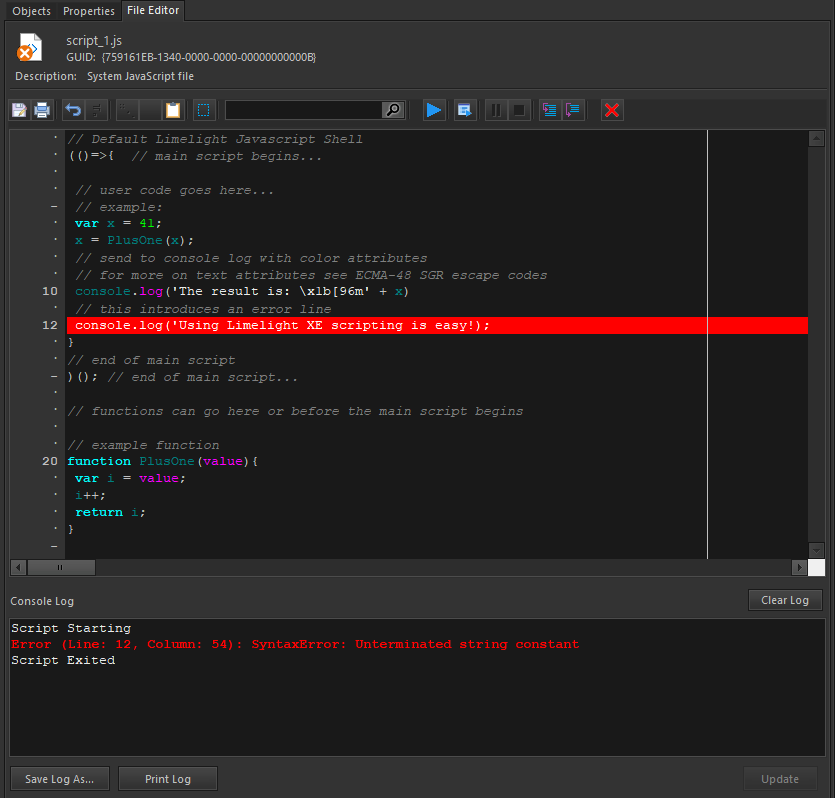Screen dimensions: 835x798
Task: Click the Update button
Action: pos(780,779)
